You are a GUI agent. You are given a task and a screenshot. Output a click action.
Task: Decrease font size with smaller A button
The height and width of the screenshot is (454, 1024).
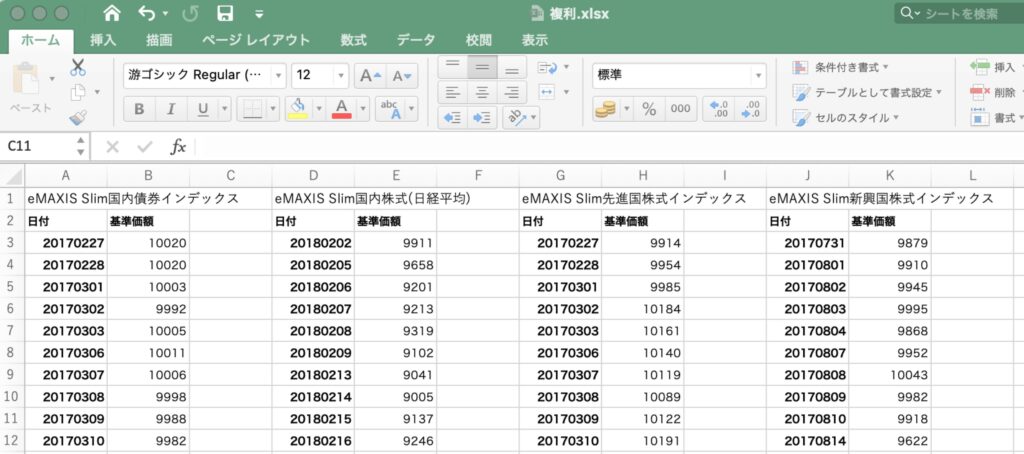click(402, 76)
